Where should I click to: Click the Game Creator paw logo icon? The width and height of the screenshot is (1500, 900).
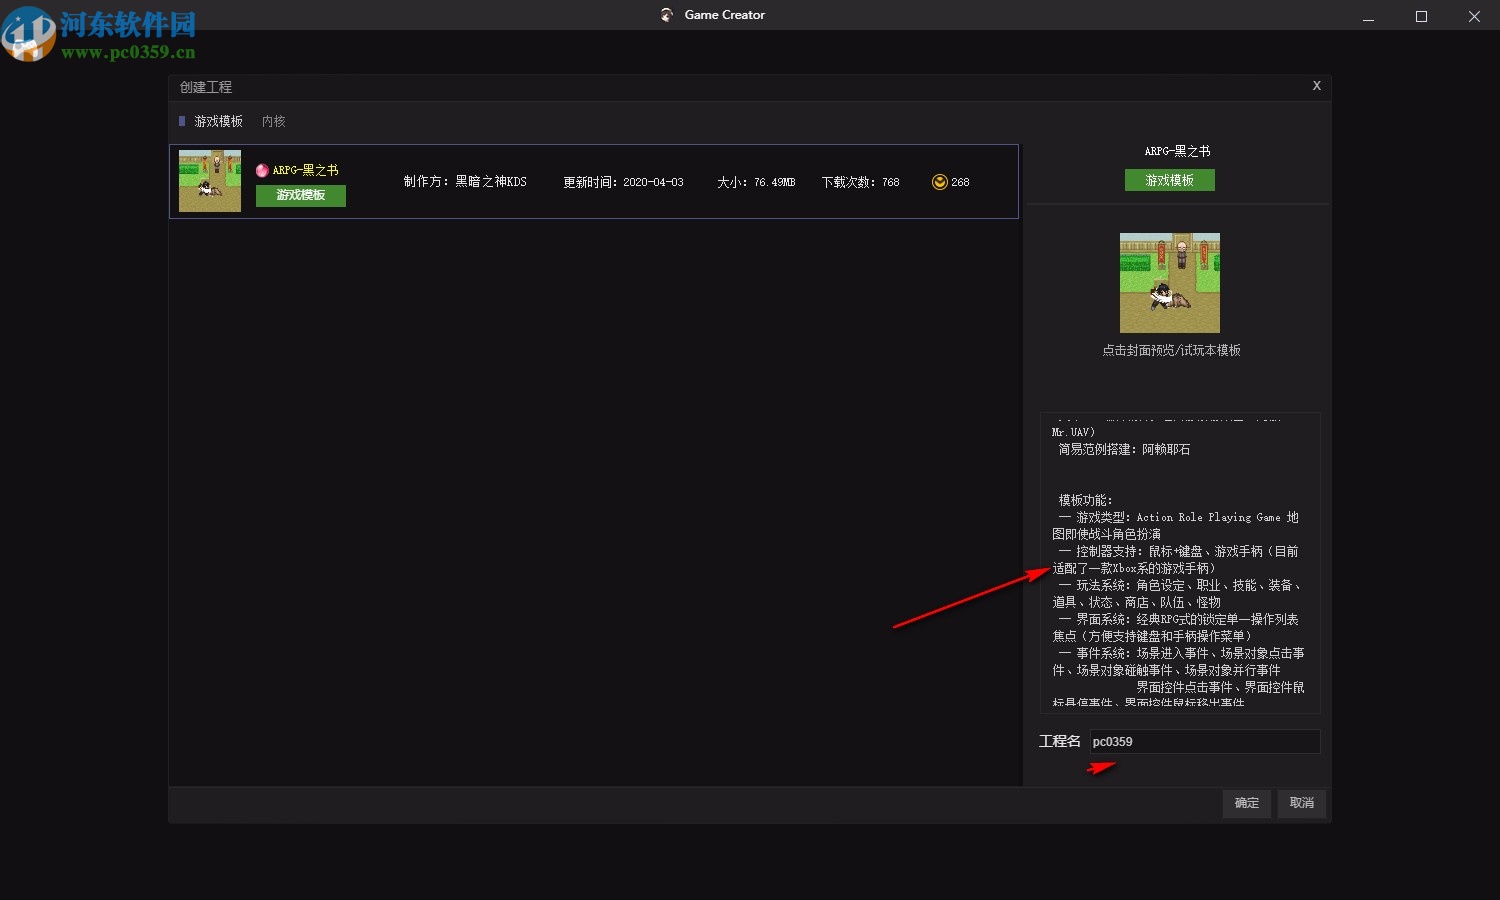pos(666,15)
